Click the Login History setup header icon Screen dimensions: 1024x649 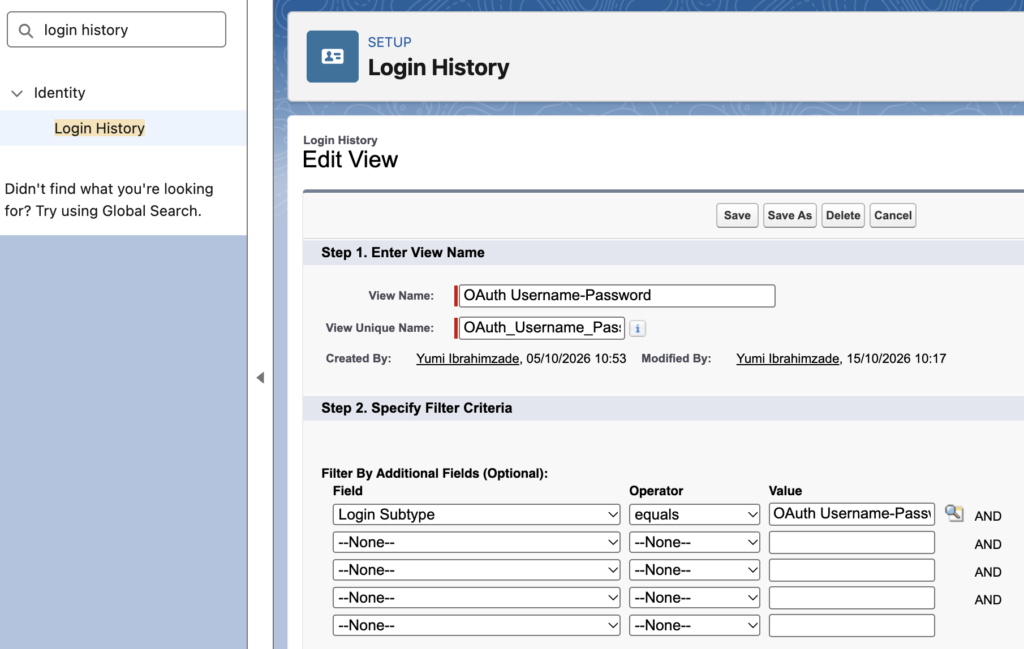(332, 56)
